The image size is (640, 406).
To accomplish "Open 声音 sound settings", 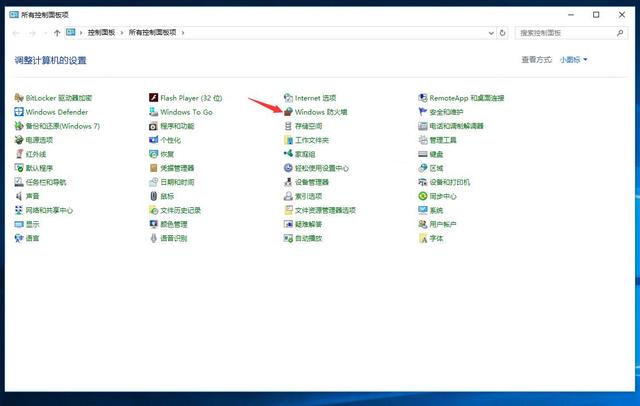I will pos(27,196).
